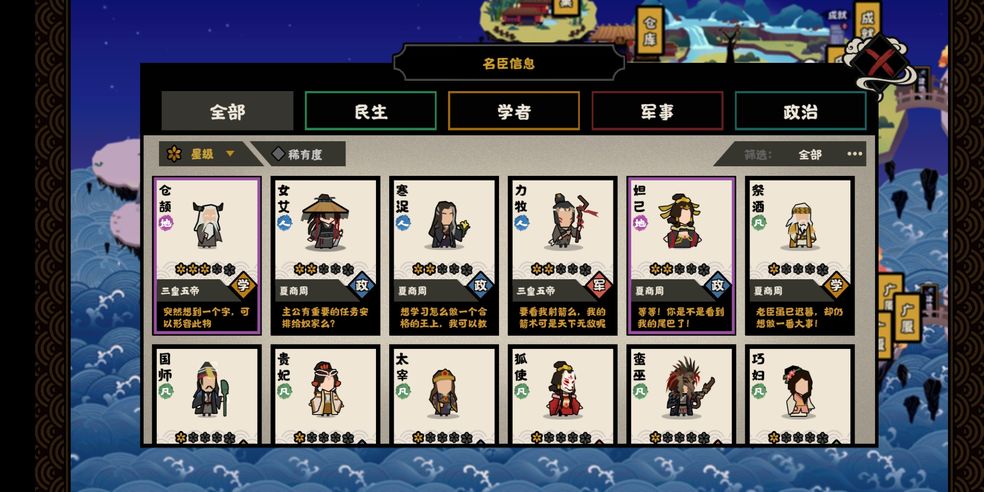Click the 人 rarity icon on 女艾's card
This screenshot has height=492, width=984.
(284, 223)
